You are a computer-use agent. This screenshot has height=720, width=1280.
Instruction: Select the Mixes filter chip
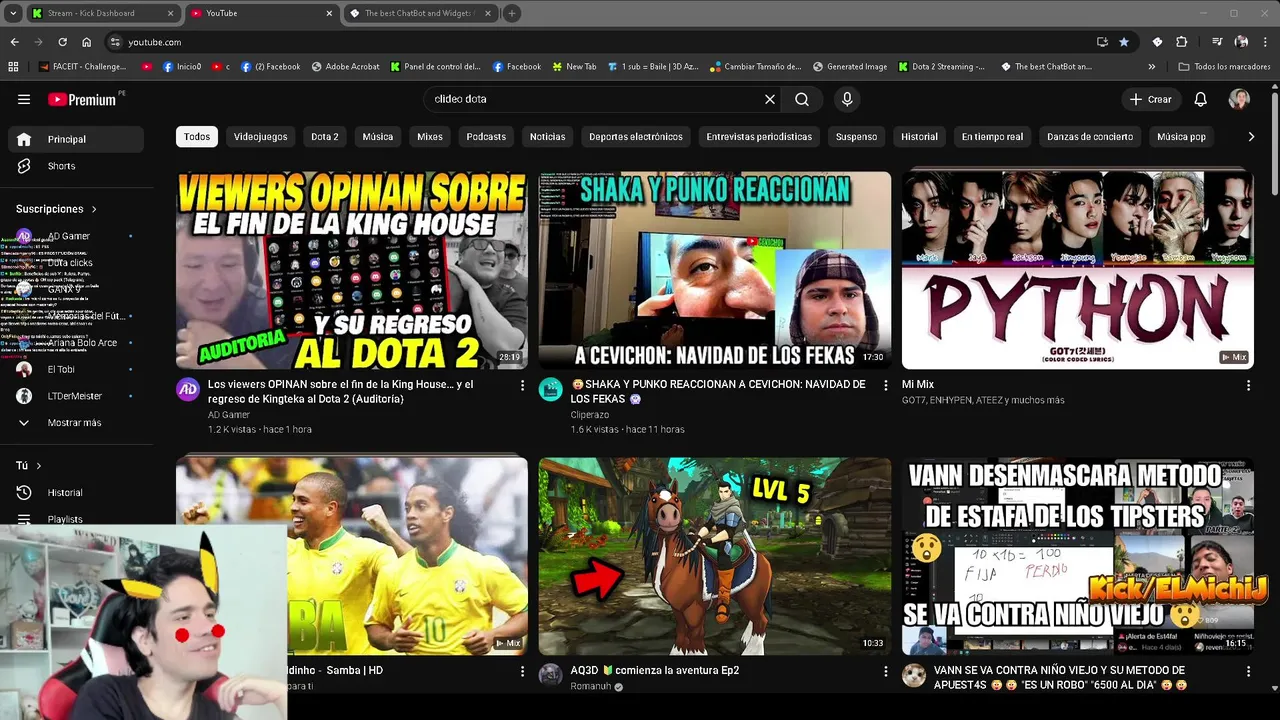(430, 136)
